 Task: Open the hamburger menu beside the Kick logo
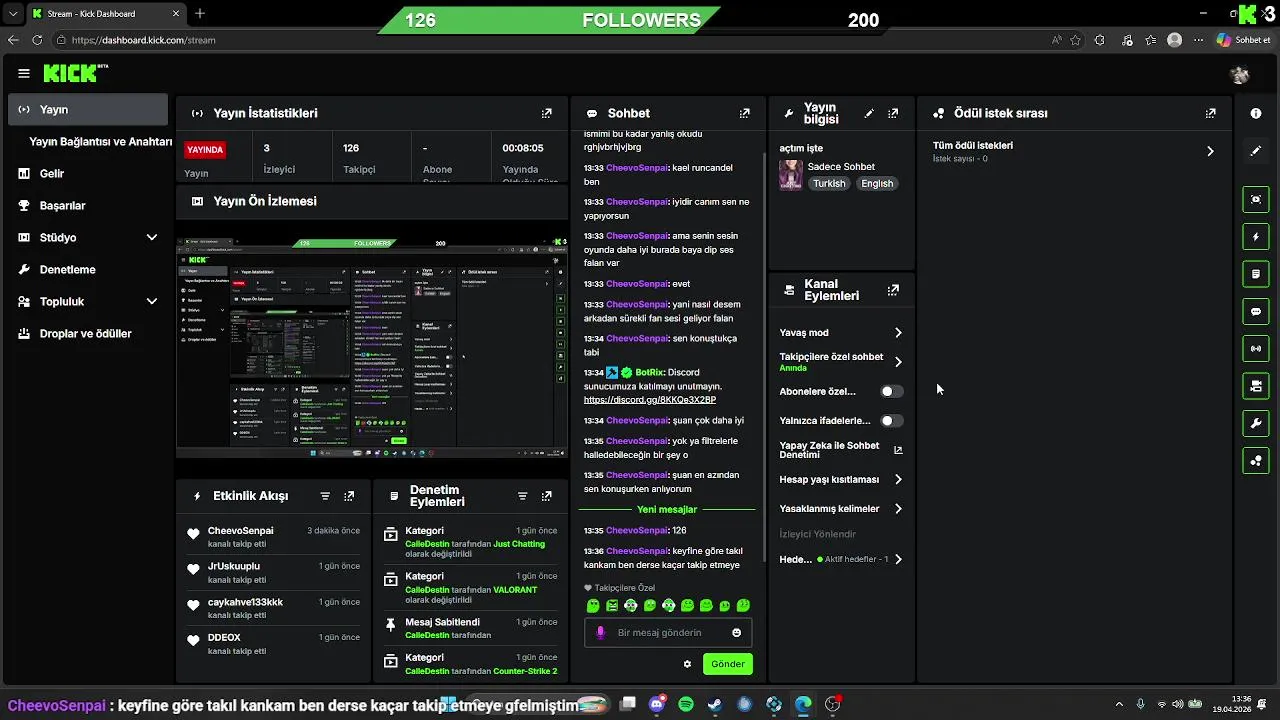coord(24,73)
